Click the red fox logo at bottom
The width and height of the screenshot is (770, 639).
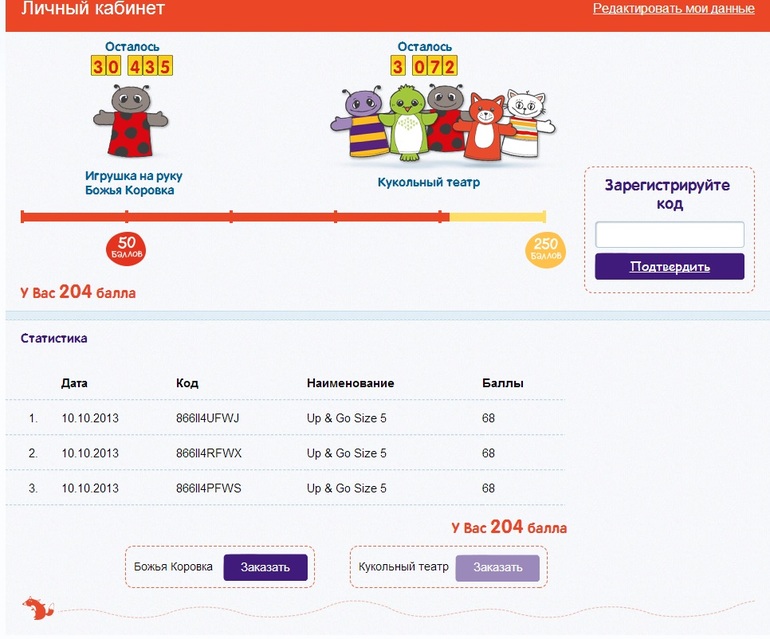[x=37, y=607]
